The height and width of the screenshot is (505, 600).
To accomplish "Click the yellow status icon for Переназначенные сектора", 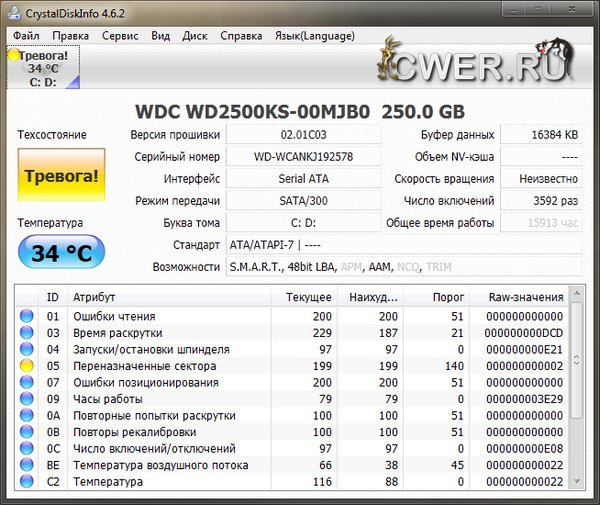I will (x=26, y=366).
